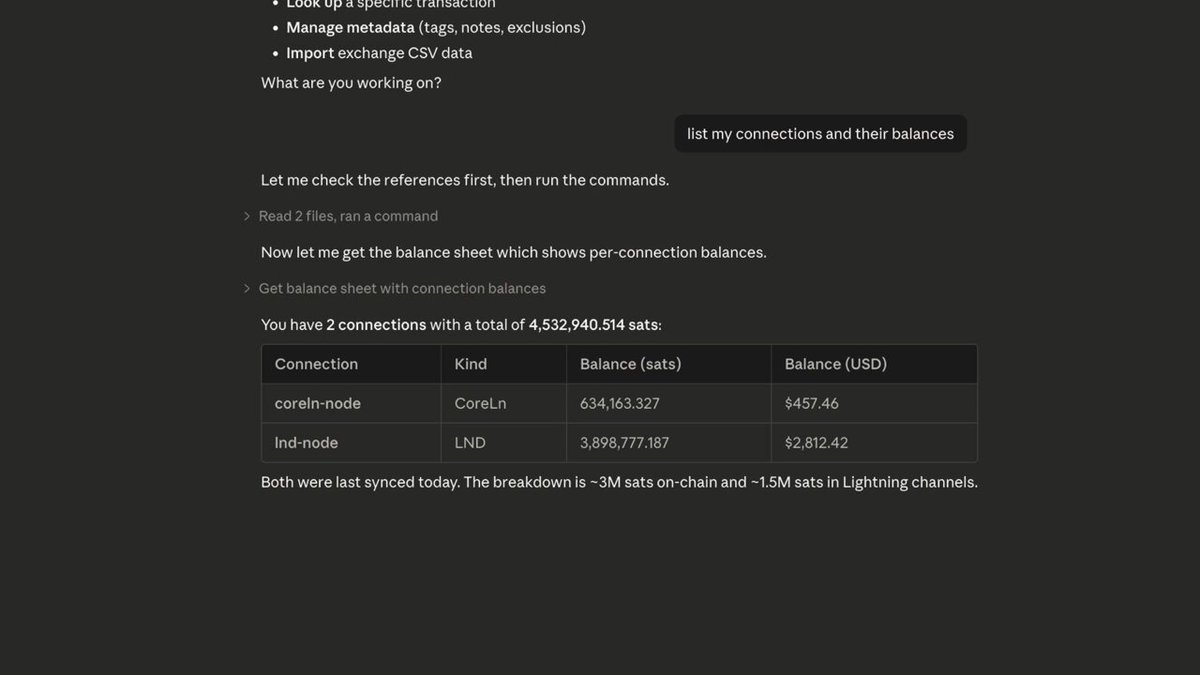
Task: Open the "Read 2 files, ran a command" summary
Action: [348, 216]
